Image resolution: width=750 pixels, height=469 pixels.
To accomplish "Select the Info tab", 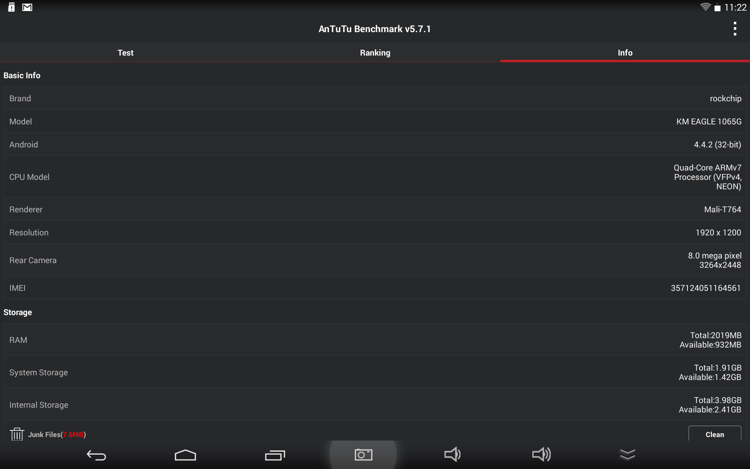I will click(625, 53).
